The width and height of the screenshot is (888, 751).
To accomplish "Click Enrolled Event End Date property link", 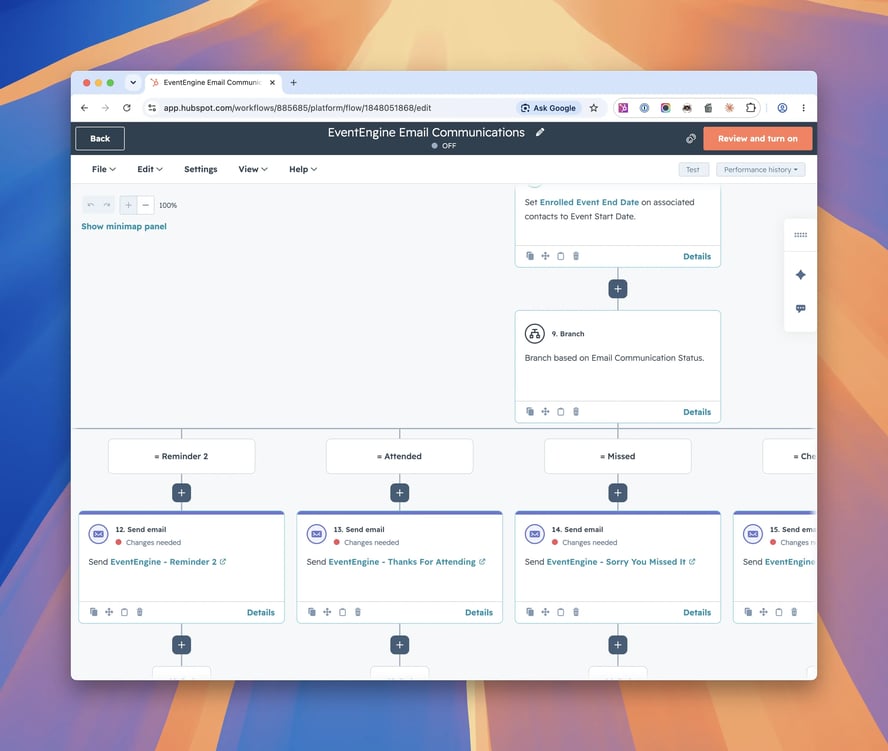I will (589, 202).
